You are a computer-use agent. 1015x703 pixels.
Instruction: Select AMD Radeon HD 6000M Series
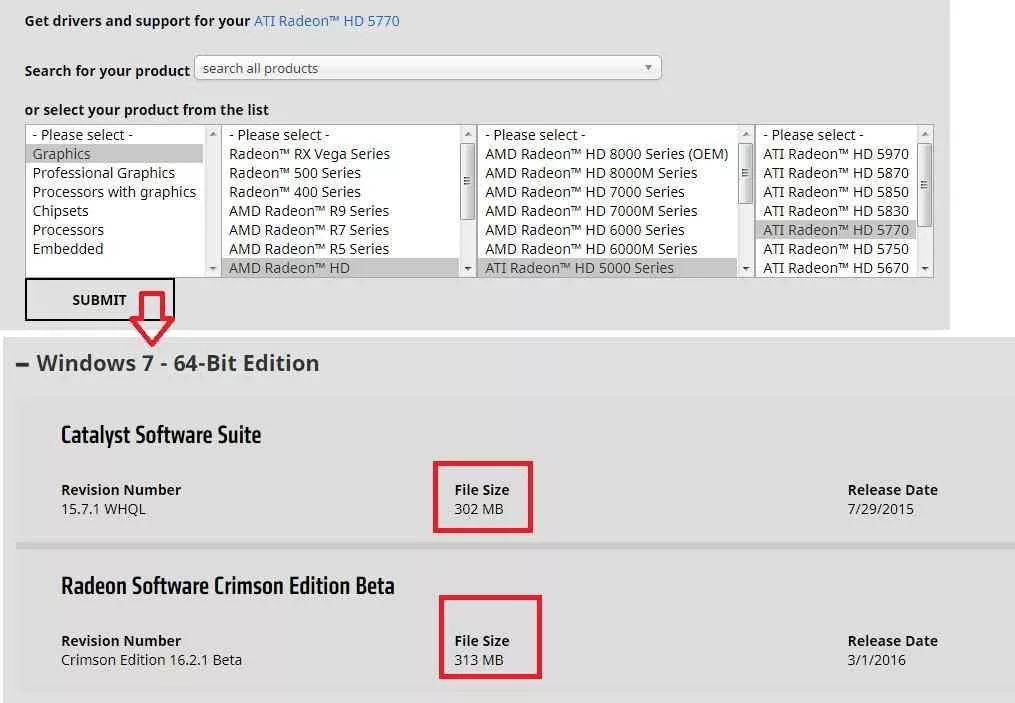[608, 249]
